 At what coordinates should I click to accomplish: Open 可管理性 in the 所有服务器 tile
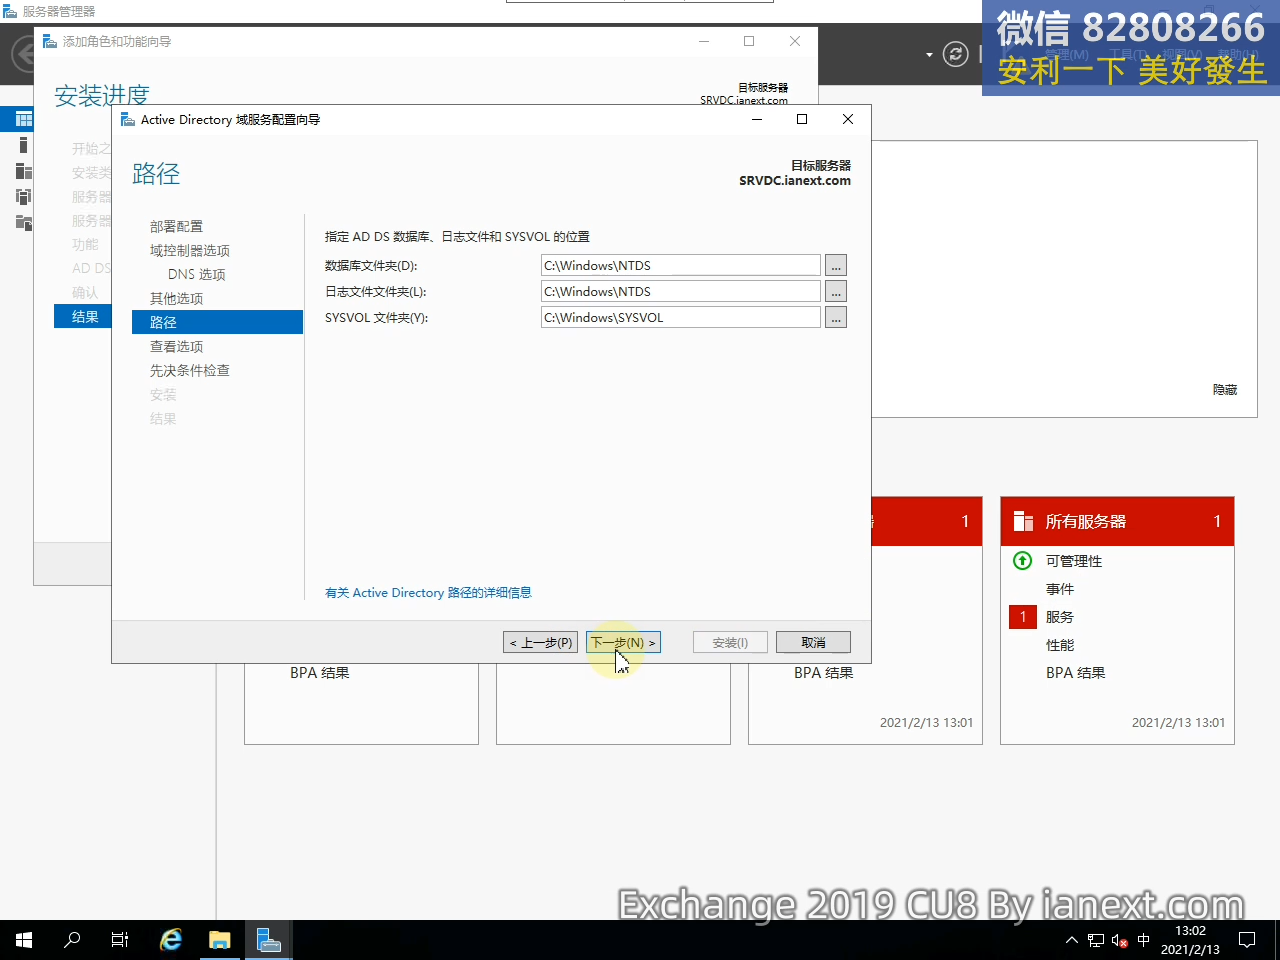click(x=1074, y=561)
